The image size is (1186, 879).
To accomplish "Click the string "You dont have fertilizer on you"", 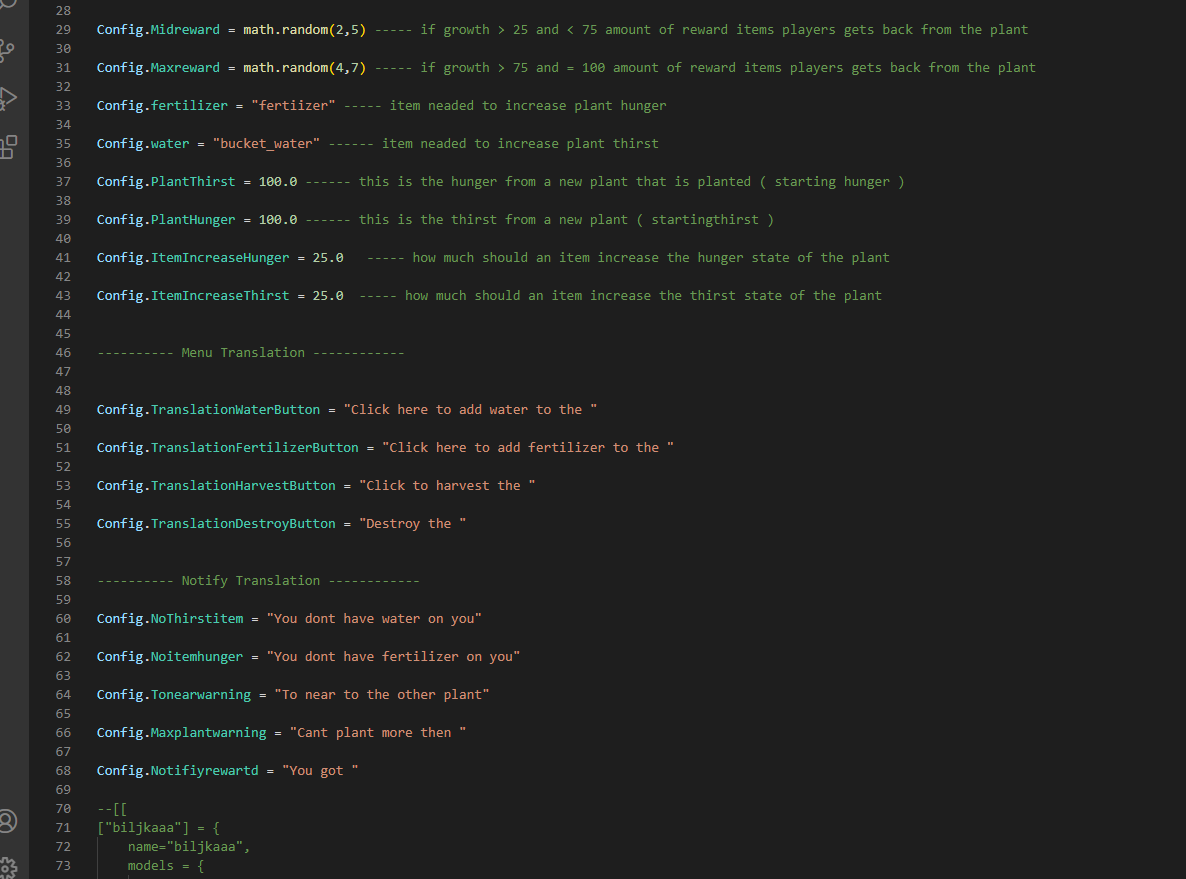I will coord(393,657).
